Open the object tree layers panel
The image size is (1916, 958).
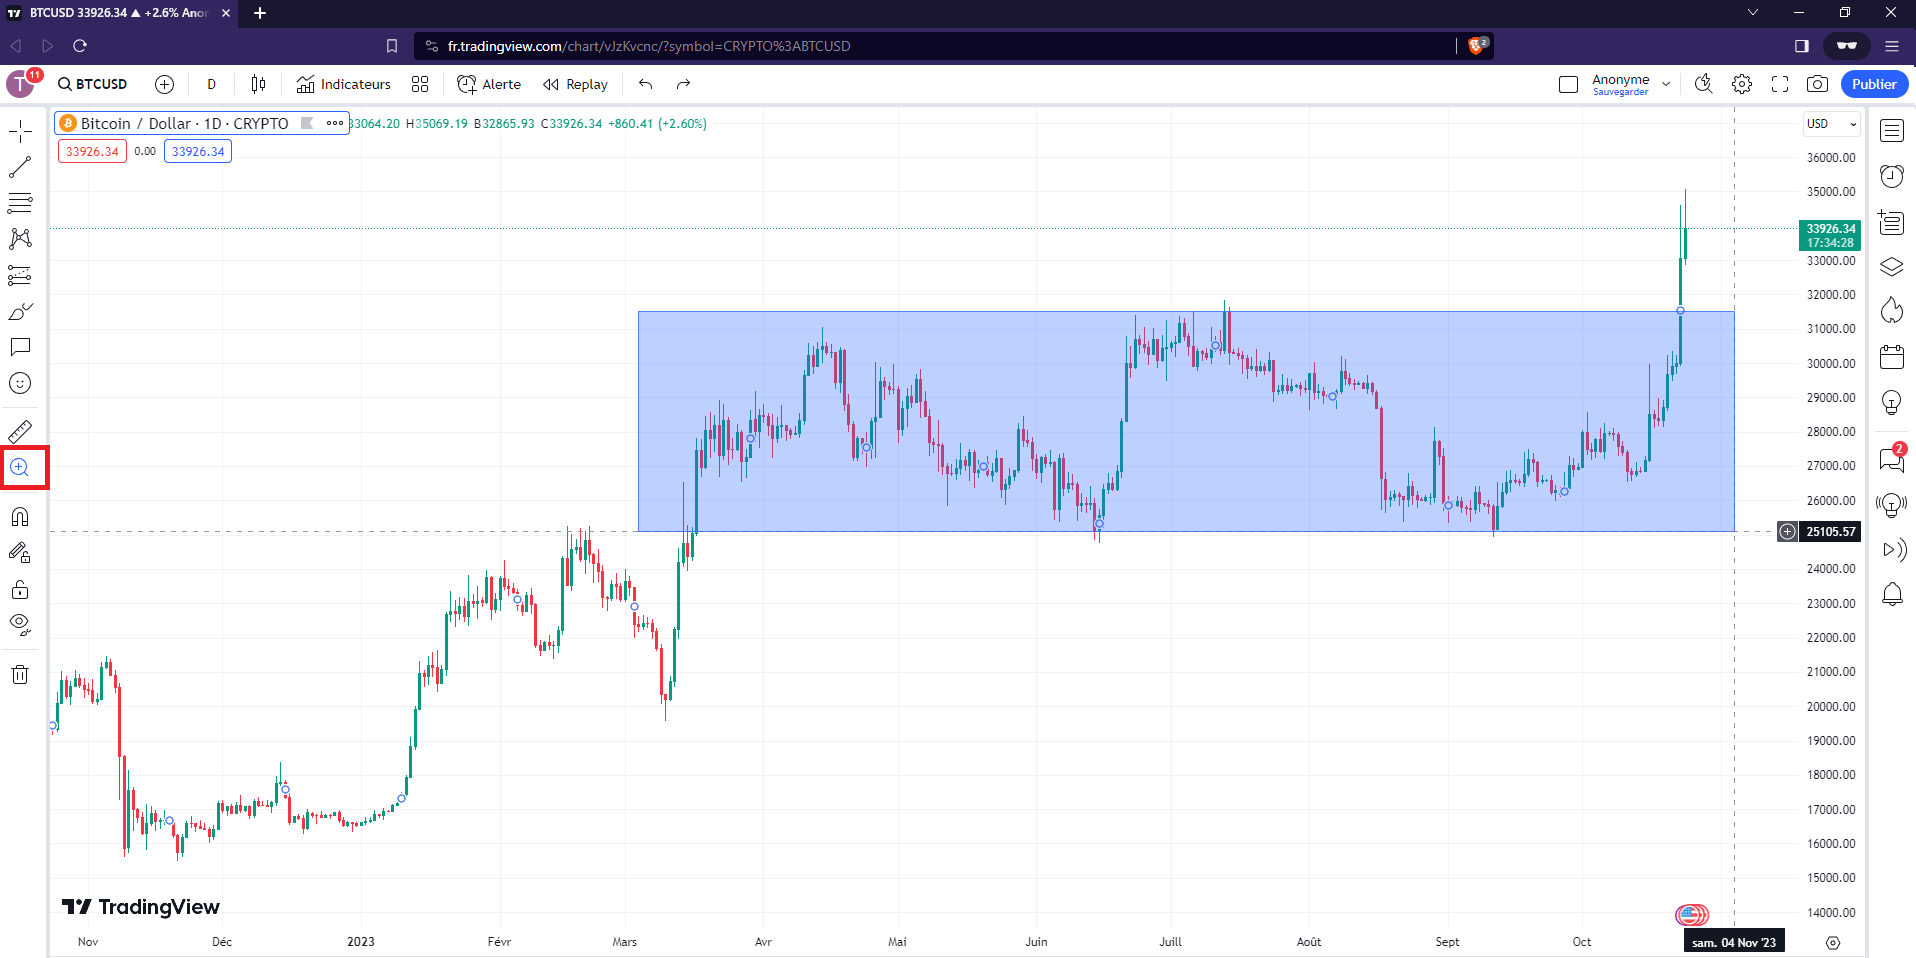click(x=1892, y=267)
